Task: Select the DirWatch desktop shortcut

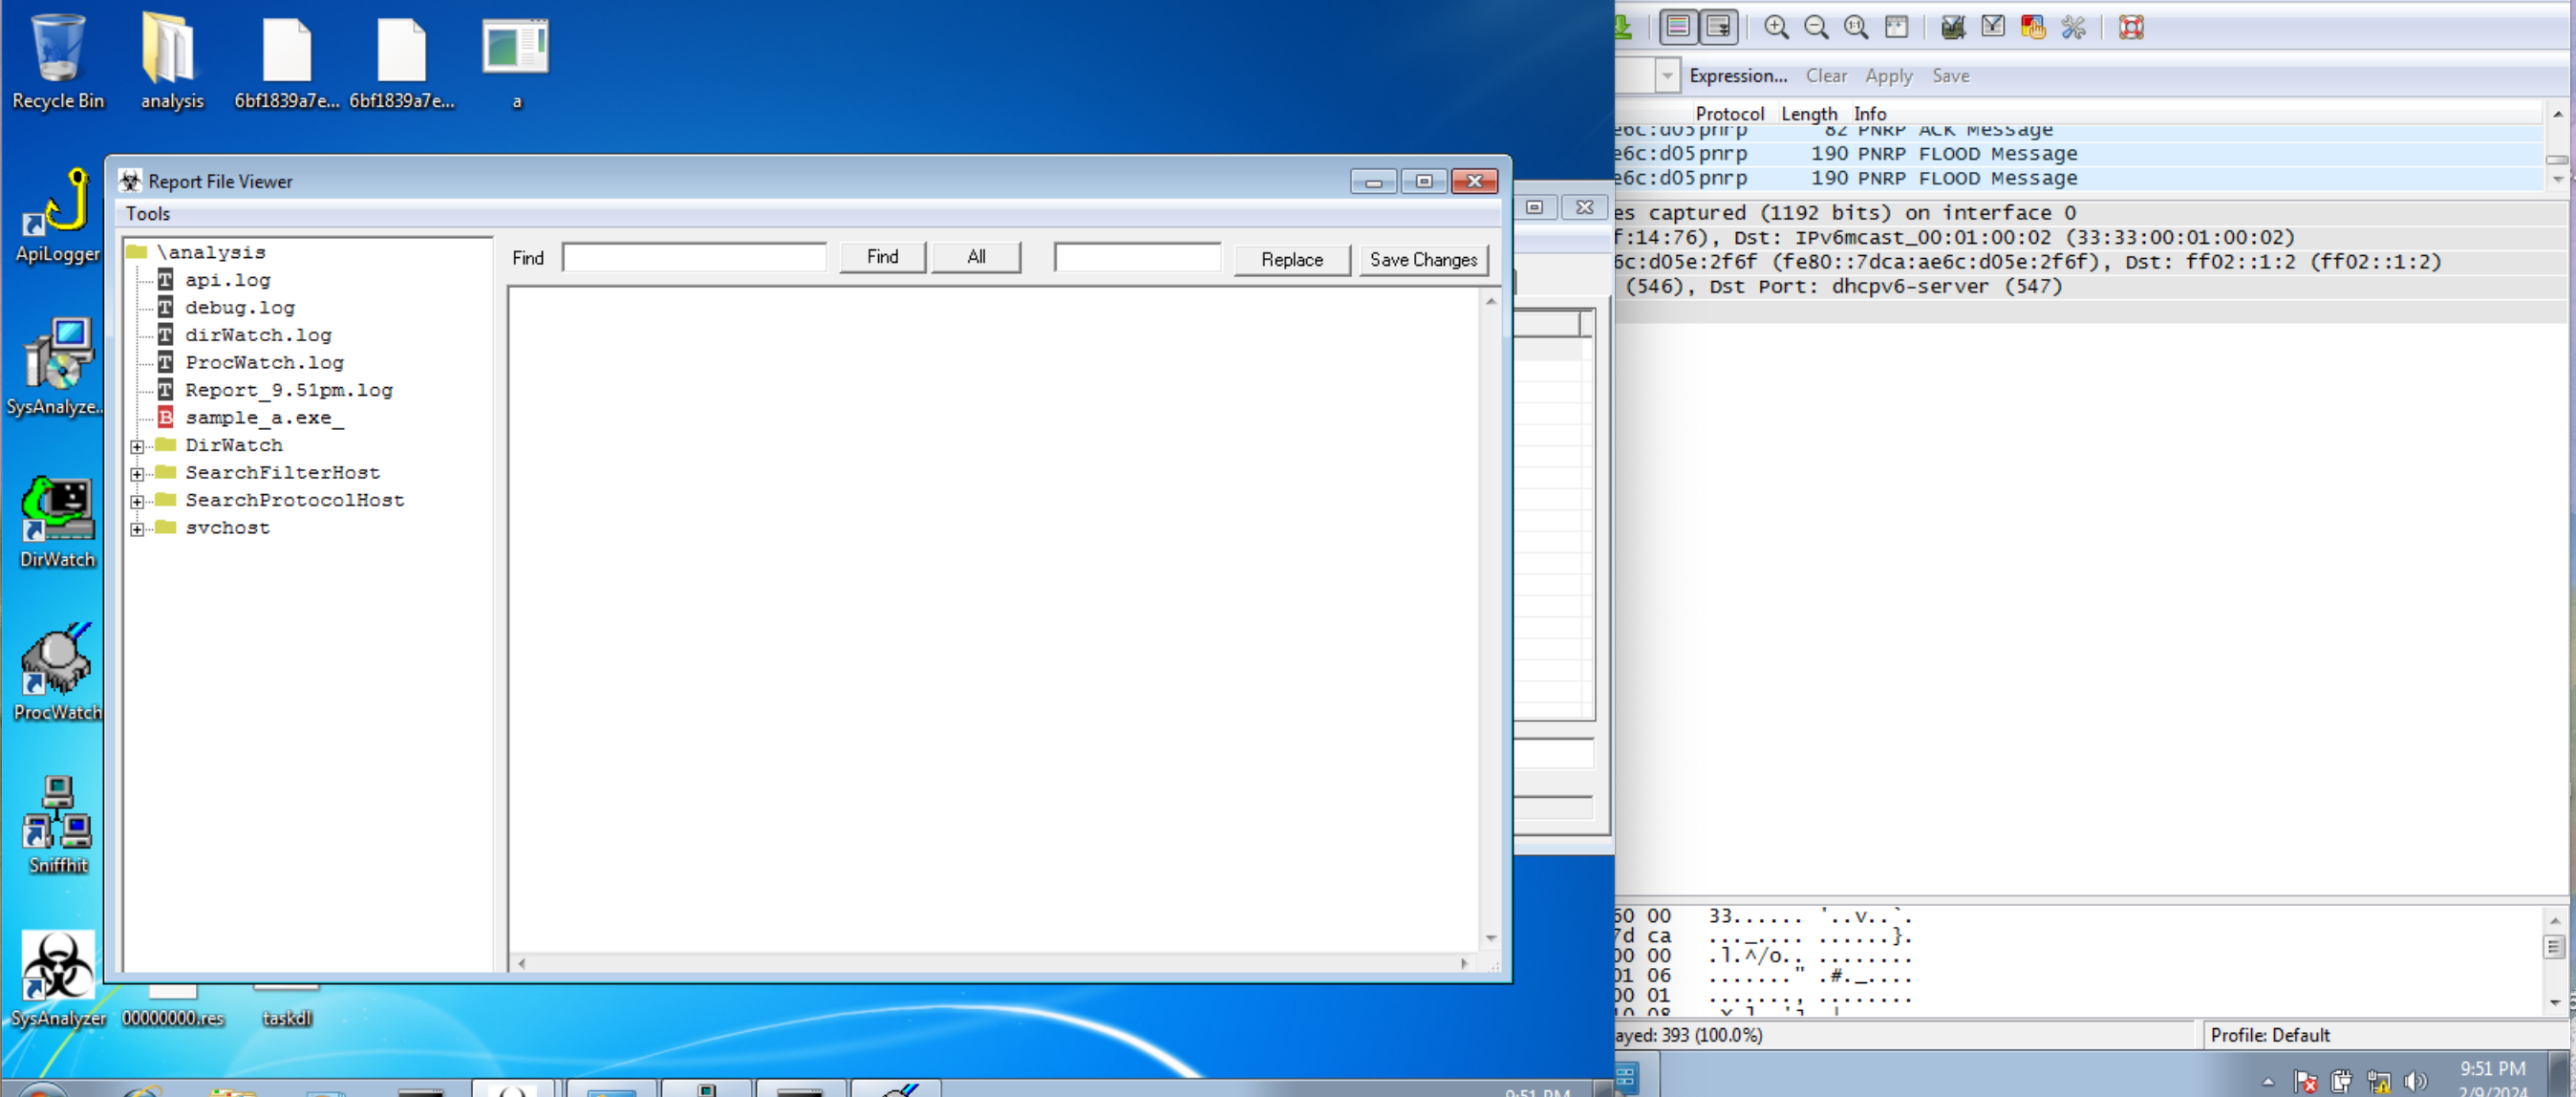Action: 57,522
